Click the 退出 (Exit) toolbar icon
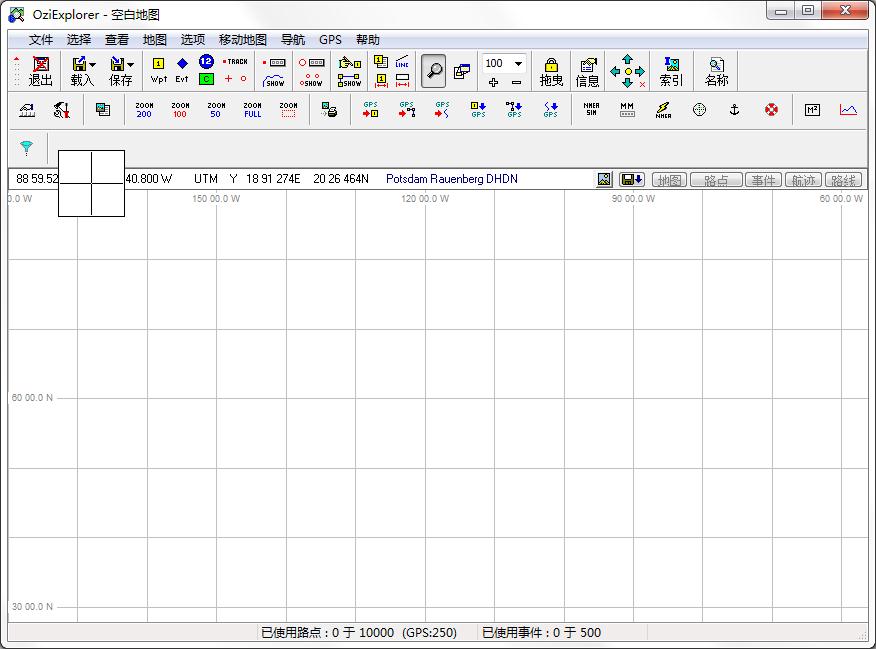Image resolution: width=876 pixels, height=649 pixels. point(41,71)
